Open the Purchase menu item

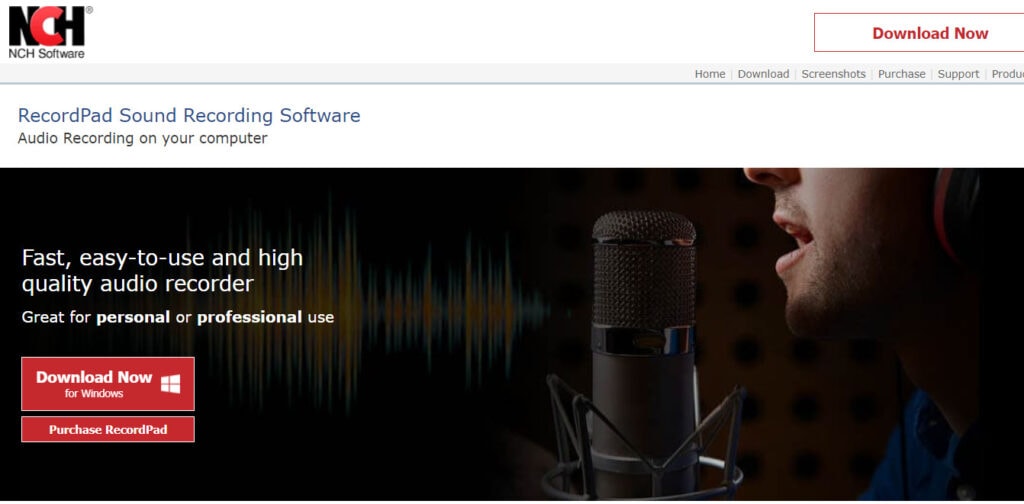click(x=901, y=74)
